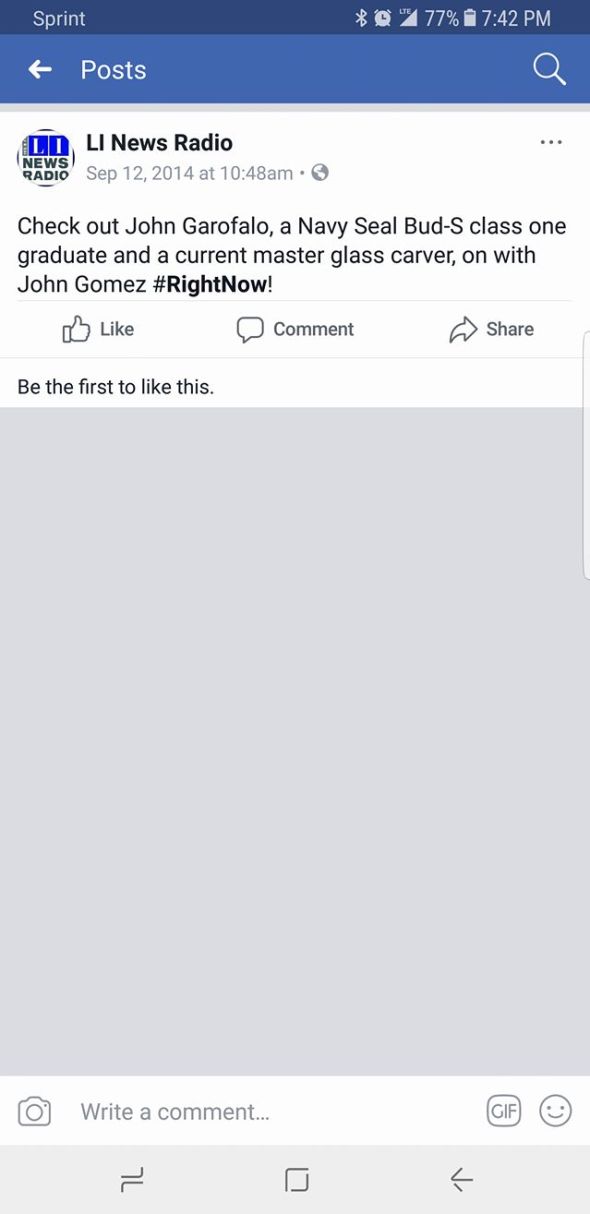Open the GIF picker
The image size is (590, 1214).
point(504,1110)
